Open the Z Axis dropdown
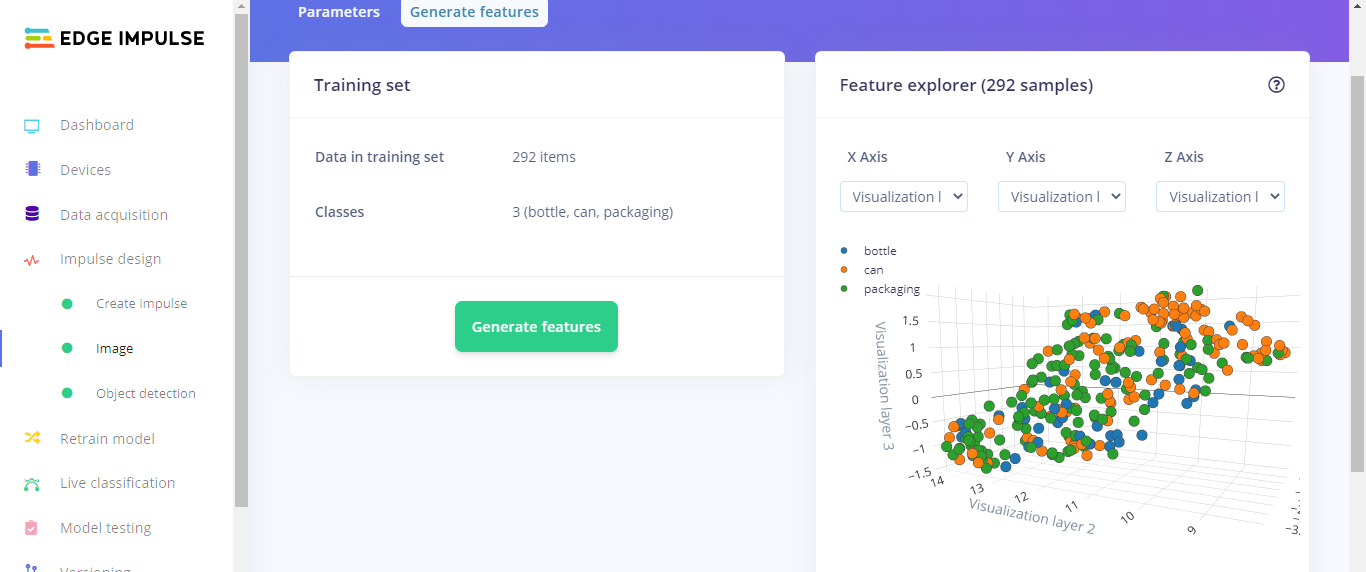 [1220, 197]
